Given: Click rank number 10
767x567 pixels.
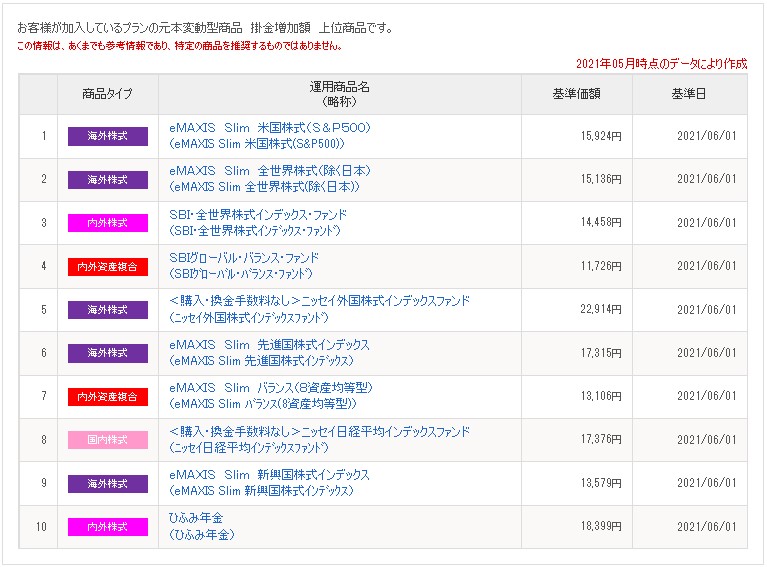Looking at the screenshot, I should tap(41, 527).
